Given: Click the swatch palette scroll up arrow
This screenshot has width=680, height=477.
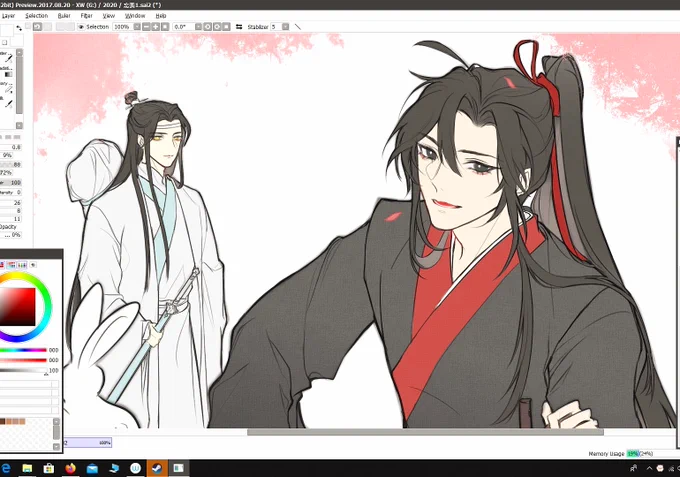Looking at the screenshot, I should tap(56, 421).
